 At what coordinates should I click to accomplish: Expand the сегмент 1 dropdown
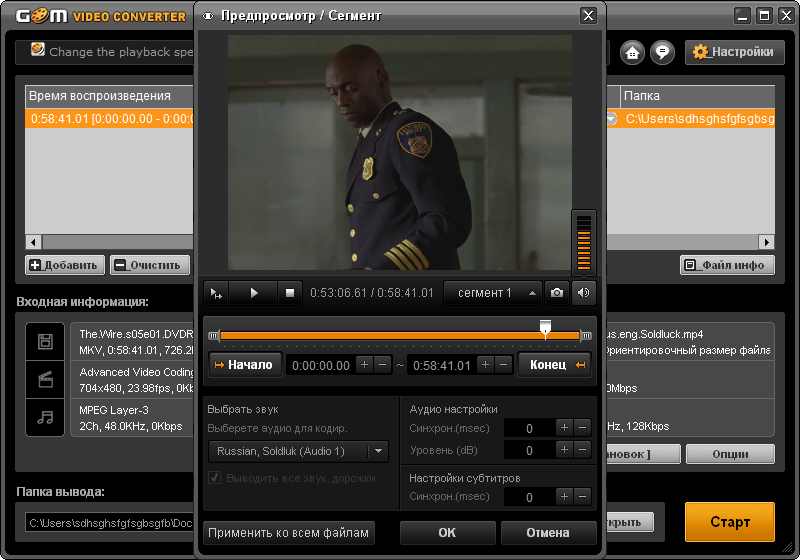[493, 293]
